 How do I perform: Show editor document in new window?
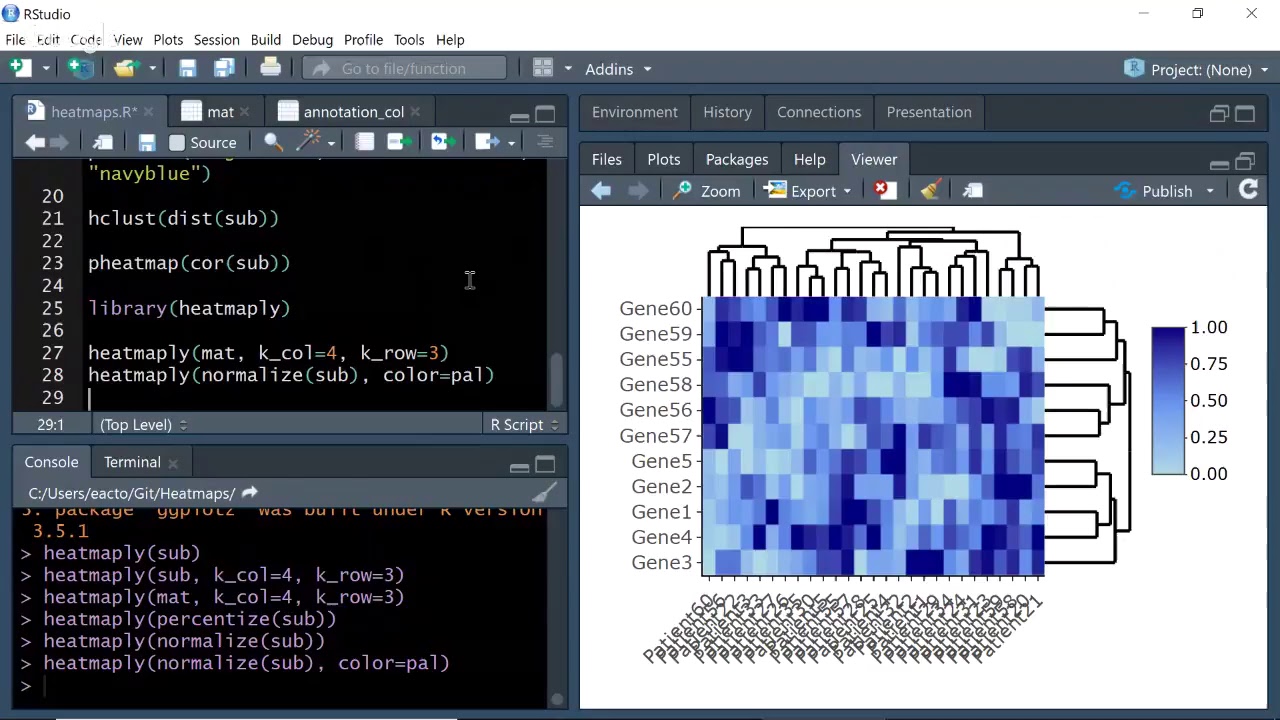pos(102,142)
